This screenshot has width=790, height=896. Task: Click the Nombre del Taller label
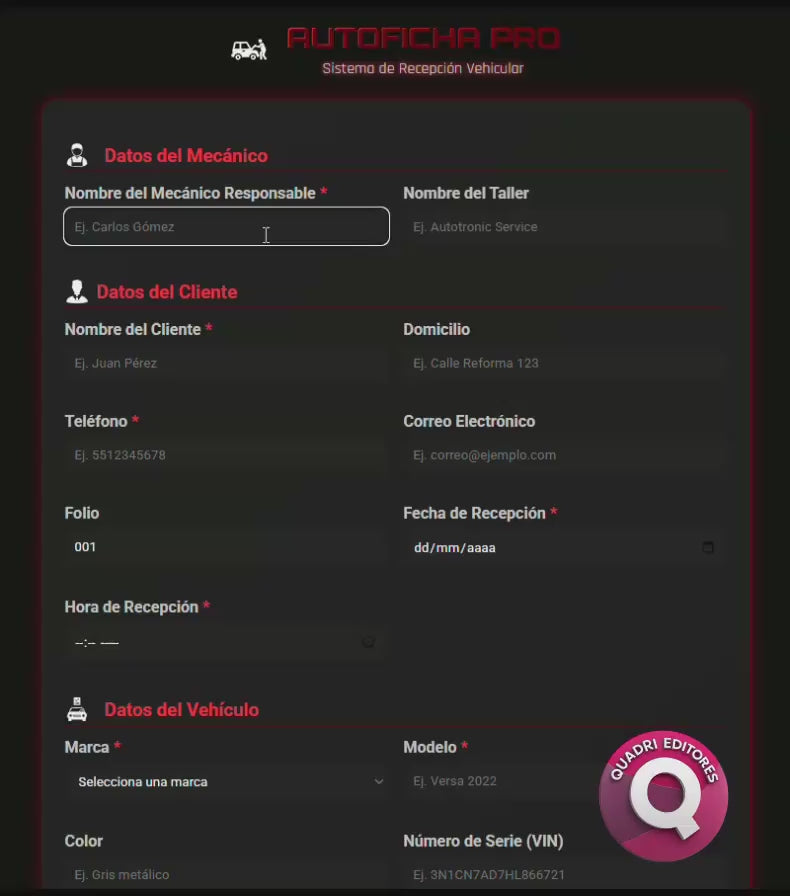pos(466,193)
